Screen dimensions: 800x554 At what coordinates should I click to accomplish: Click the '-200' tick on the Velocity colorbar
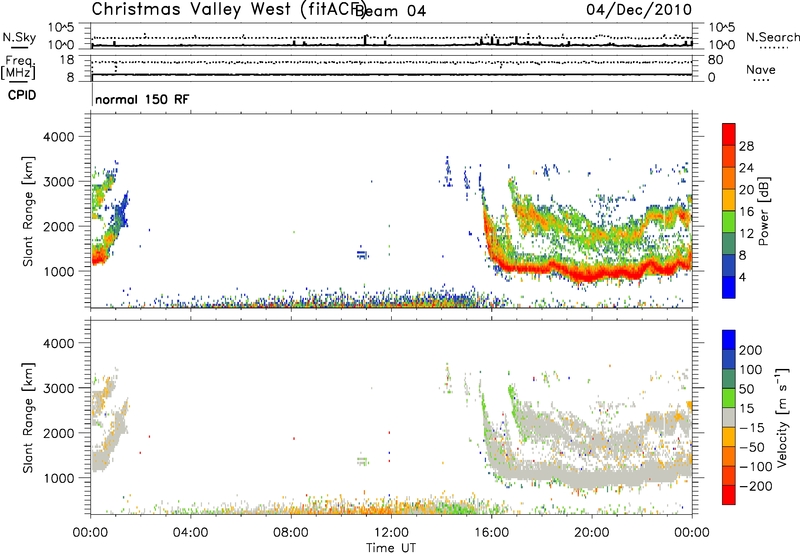tap(755, 486)
